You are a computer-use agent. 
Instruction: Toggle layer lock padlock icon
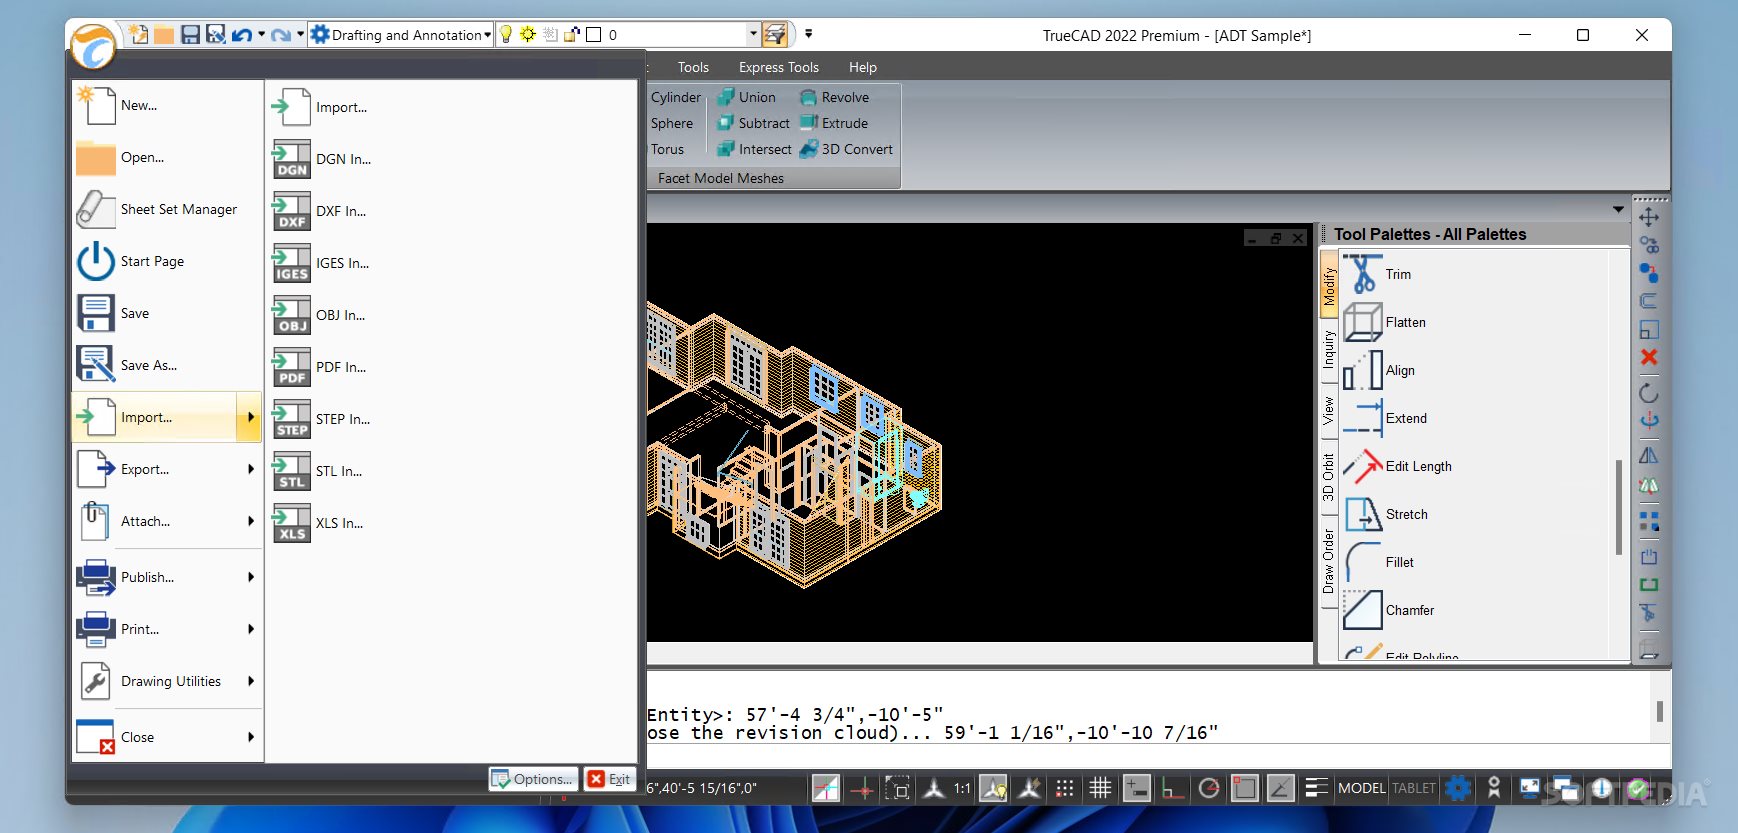point(572,34)
